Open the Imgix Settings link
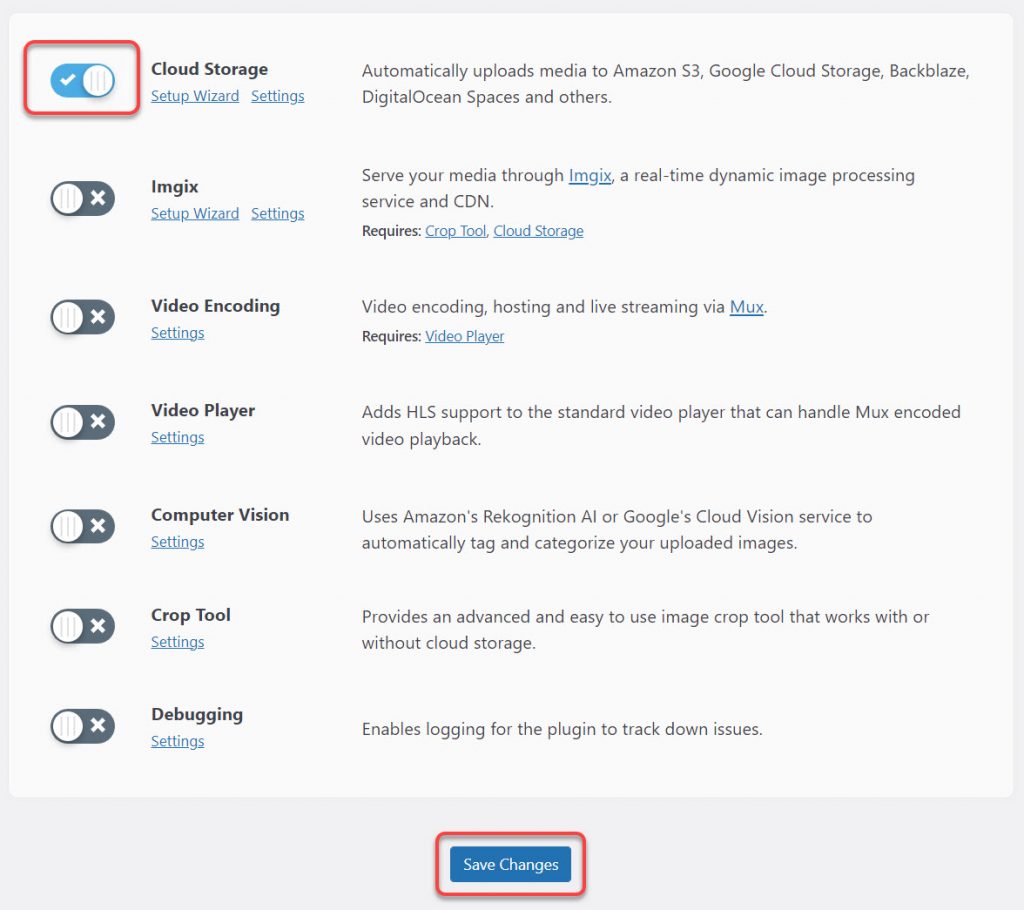Screen dimensions: 1024x910 [x=278, y=214]
